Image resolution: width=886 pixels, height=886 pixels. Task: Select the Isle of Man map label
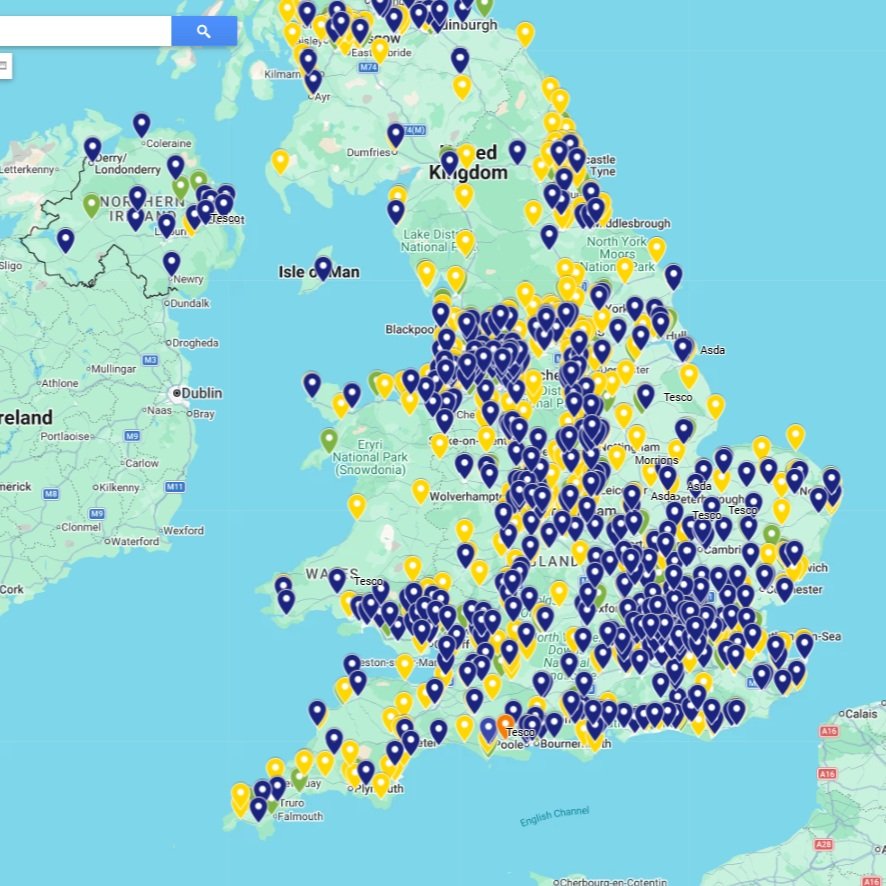click(319, 272)
